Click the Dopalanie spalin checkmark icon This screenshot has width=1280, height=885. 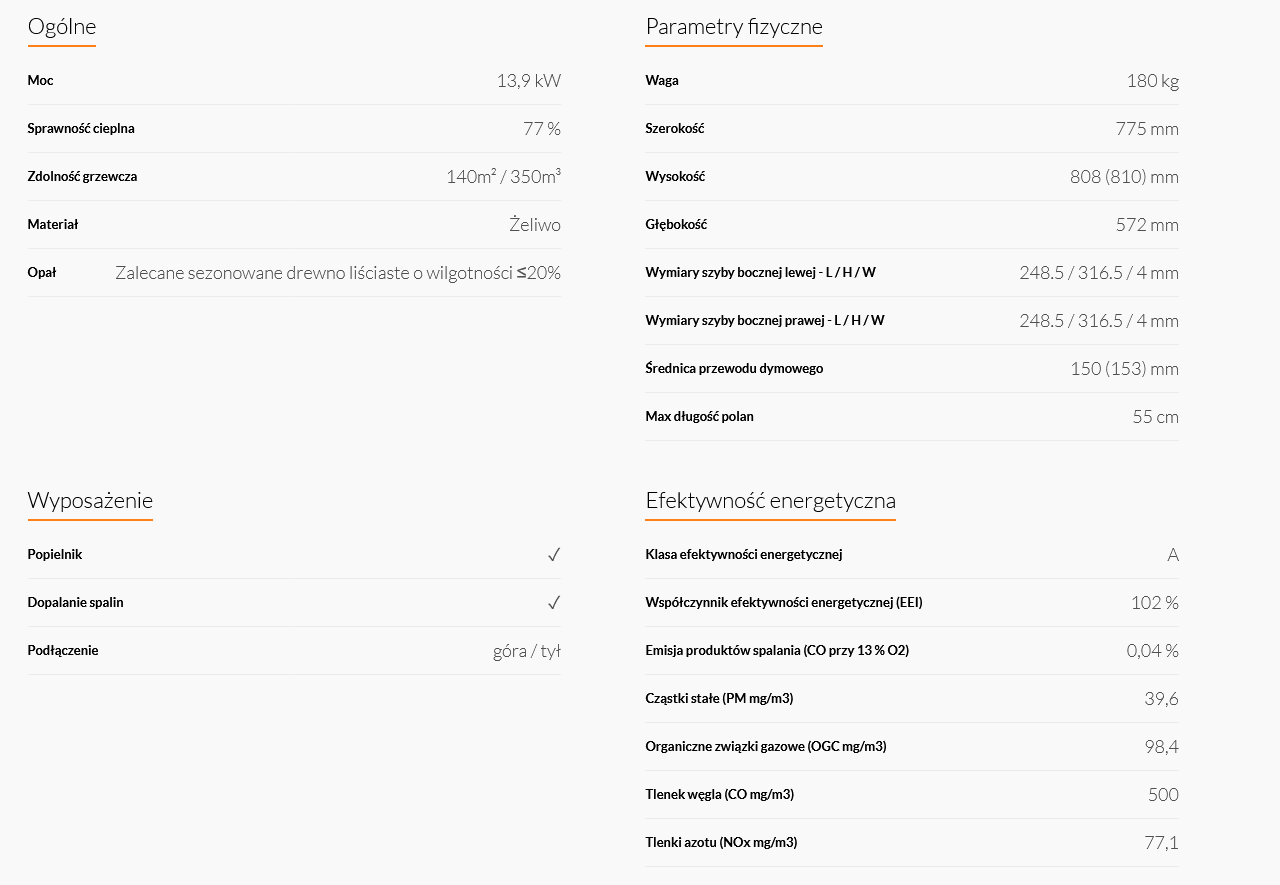554,602
